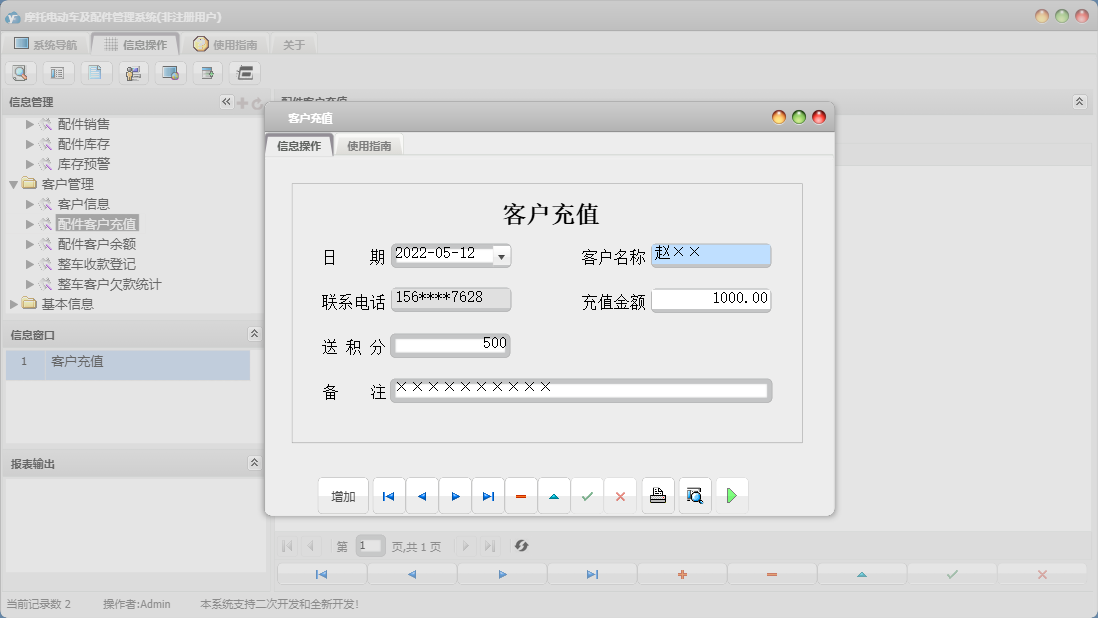Click the green checkmark confirm button
This screenshot has height=618, width=1098.
click(587, 495)
